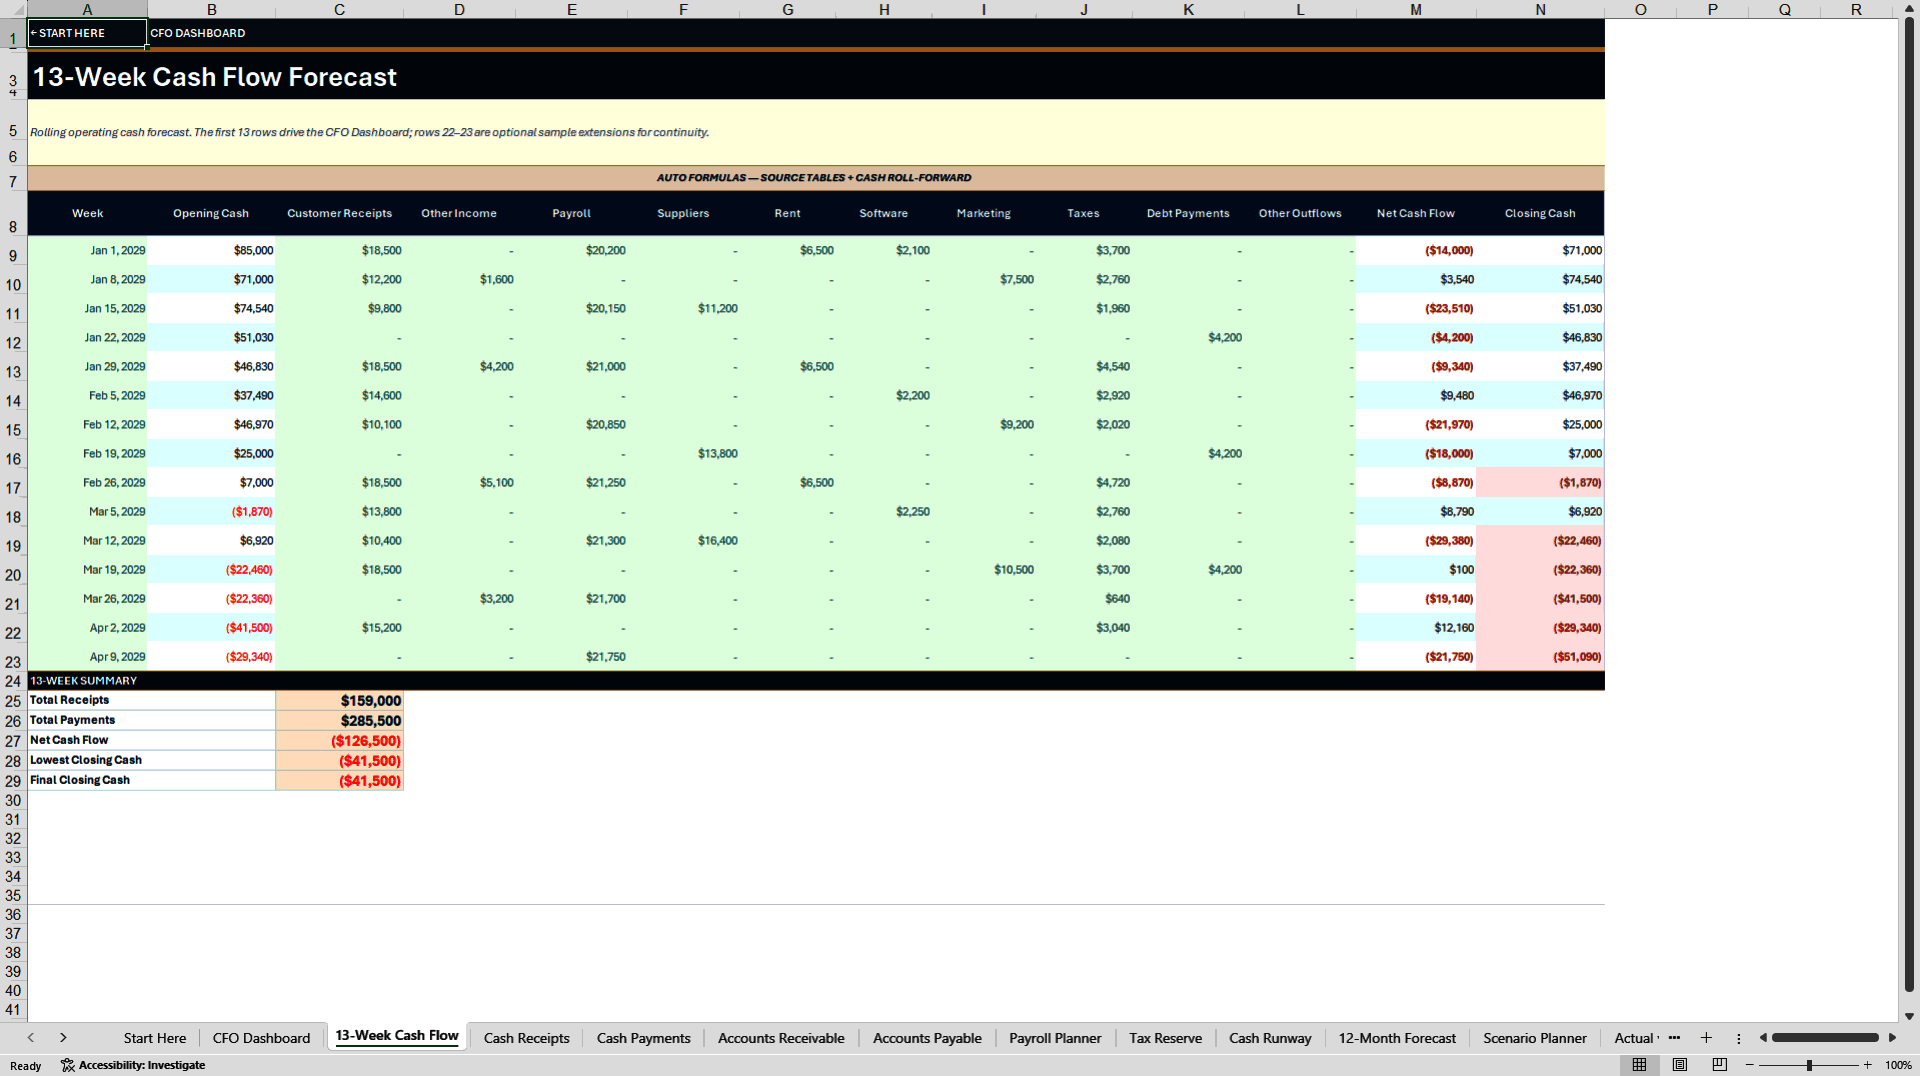Switch to the Cash Payments tab
The image size is (1920, 1076).
tap(644, 1038)
